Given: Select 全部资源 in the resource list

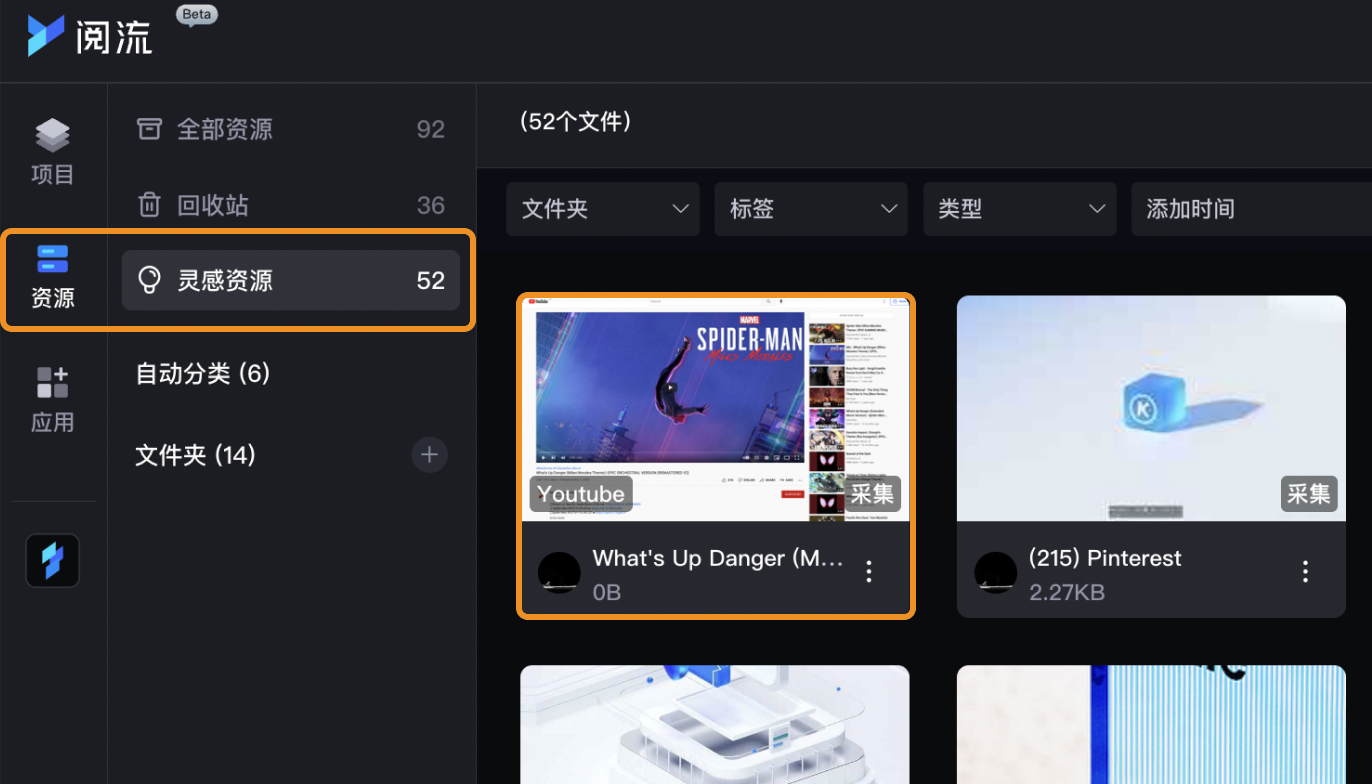Looking at the screenshot, I should pos(291,129).
